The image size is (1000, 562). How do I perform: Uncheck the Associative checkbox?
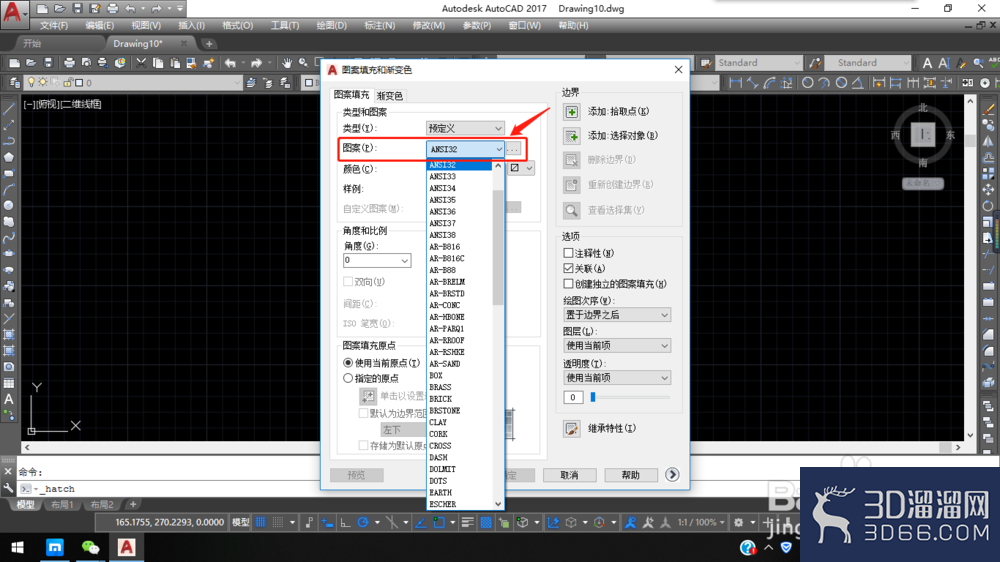click(568, 269)
